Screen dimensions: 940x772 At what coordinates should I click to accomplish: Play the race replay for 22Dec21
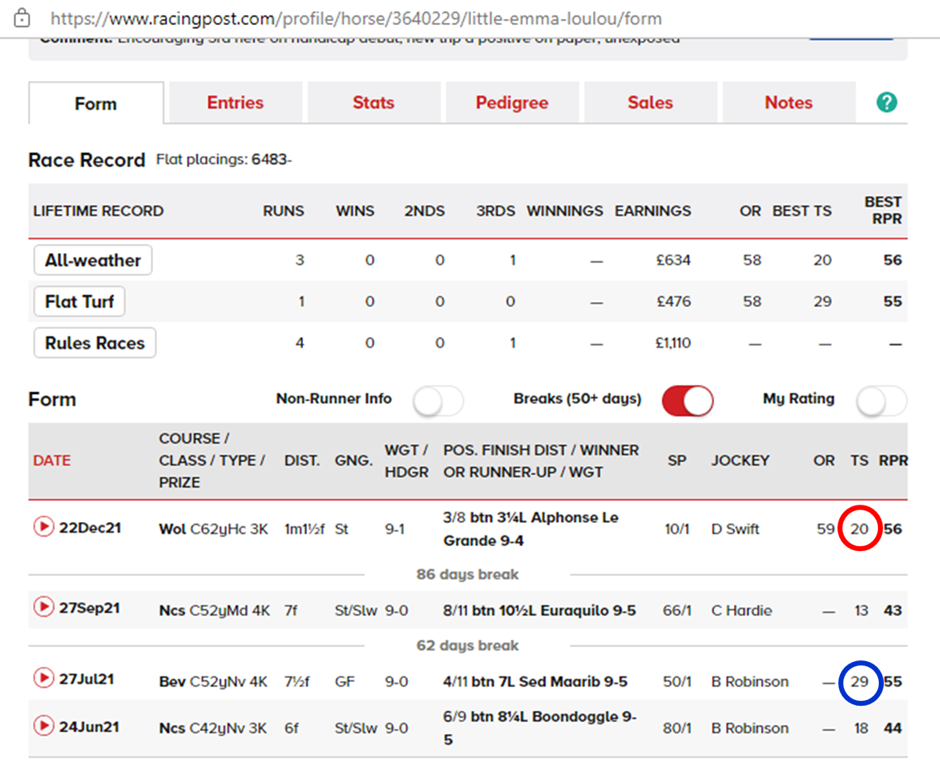coord(44,526)
